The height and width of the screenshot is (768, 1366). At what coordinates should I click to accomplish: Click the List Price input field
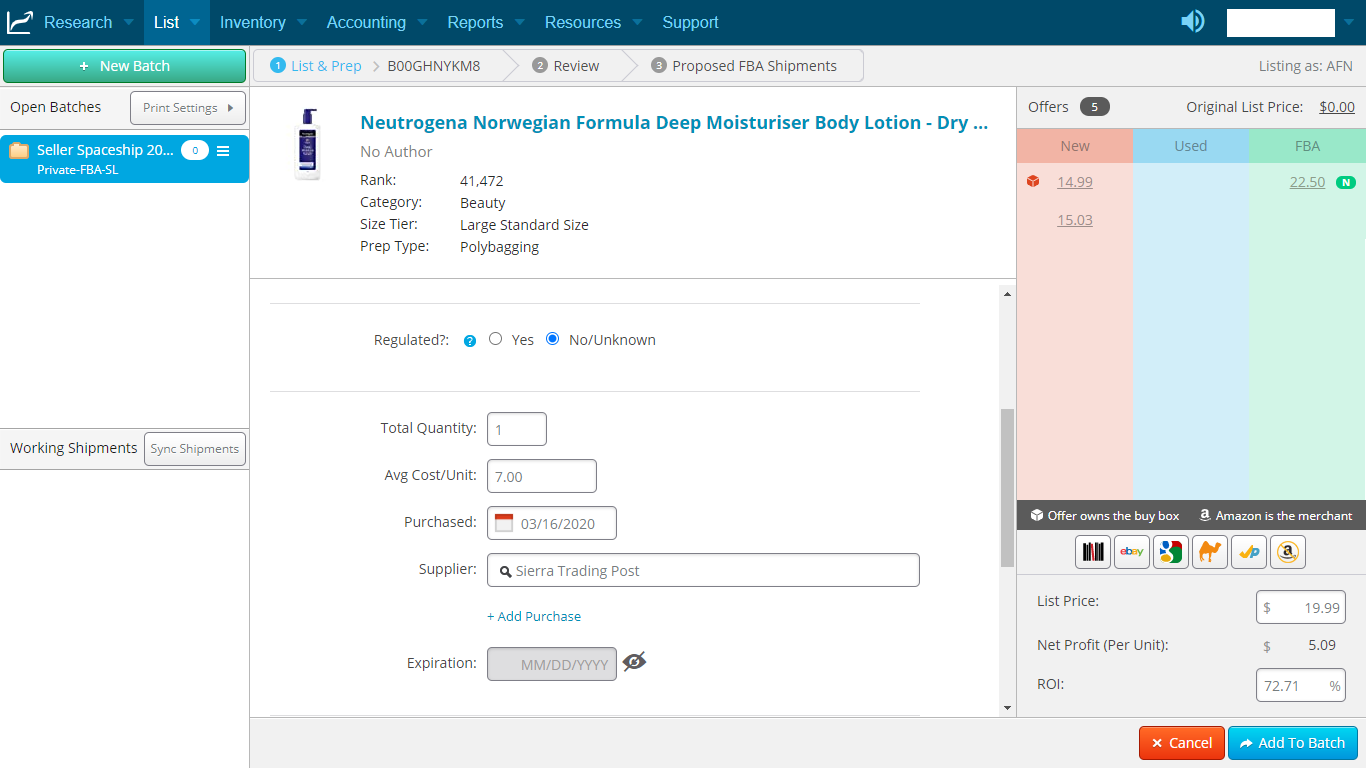click(x=1301, y=607)
